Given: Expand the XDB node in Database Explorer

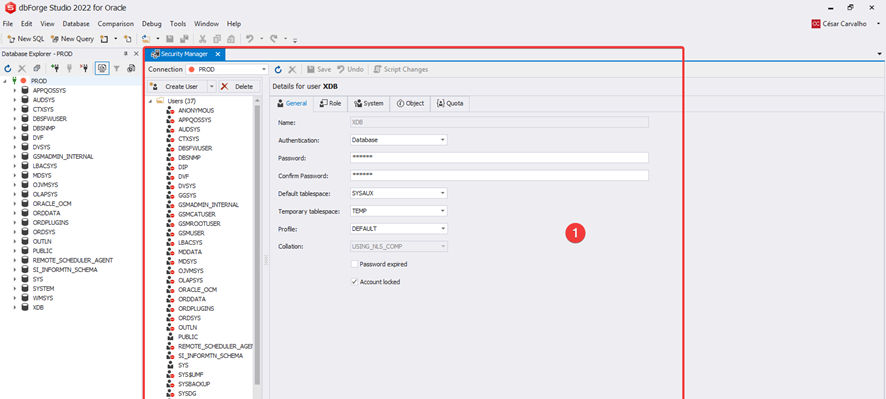Looking at the screenshot, I should [15, 307].
